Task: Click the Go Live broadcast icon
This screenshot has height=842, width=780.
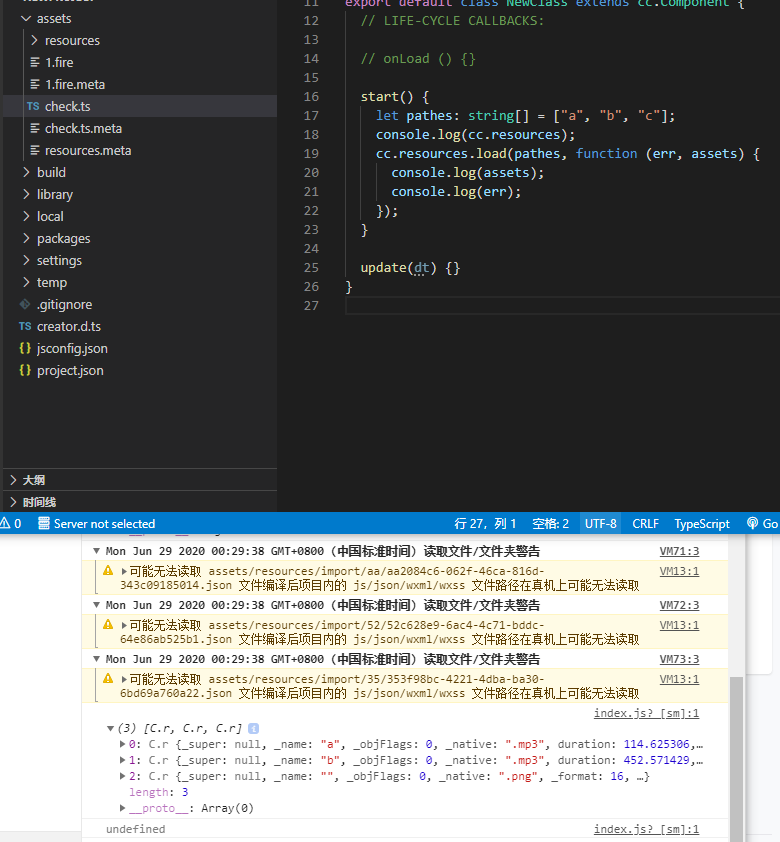Action: (753, 524)
